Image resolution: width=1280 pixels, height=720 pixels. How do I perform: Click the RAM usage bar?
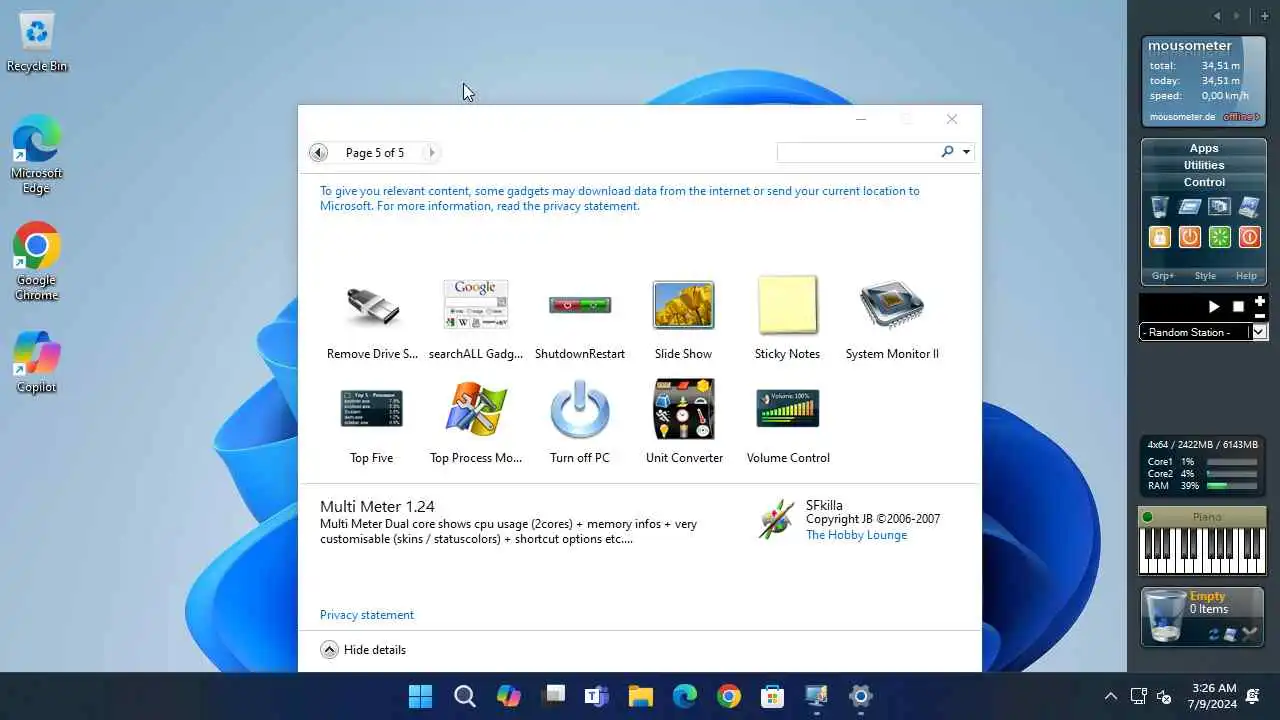coord(1231,486)
